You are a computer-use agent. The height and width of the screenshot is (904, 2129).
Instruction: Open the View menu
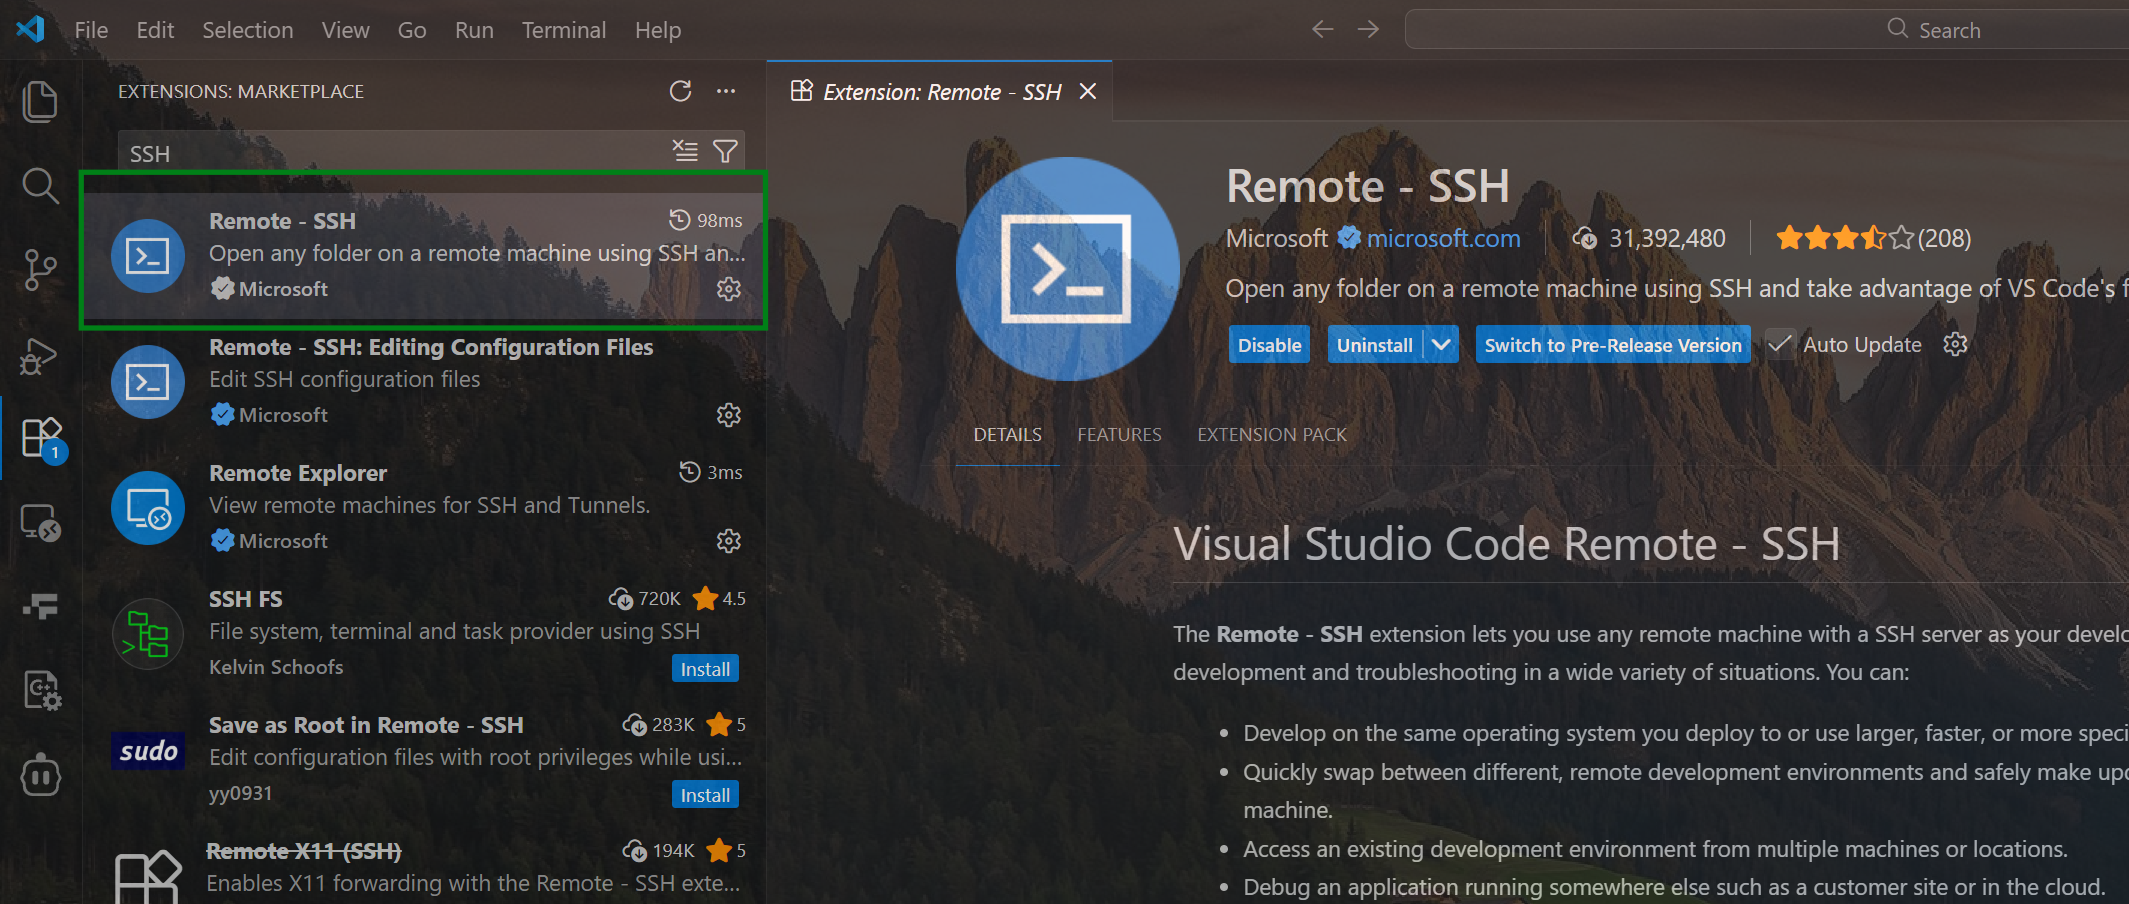tap(345, 30)
